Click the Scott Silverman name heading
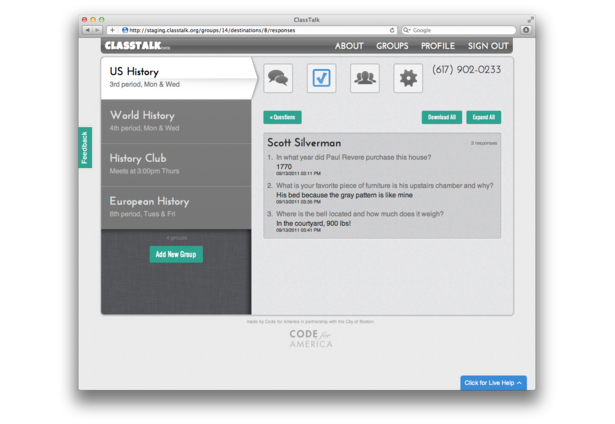 [x=304, y=143]
